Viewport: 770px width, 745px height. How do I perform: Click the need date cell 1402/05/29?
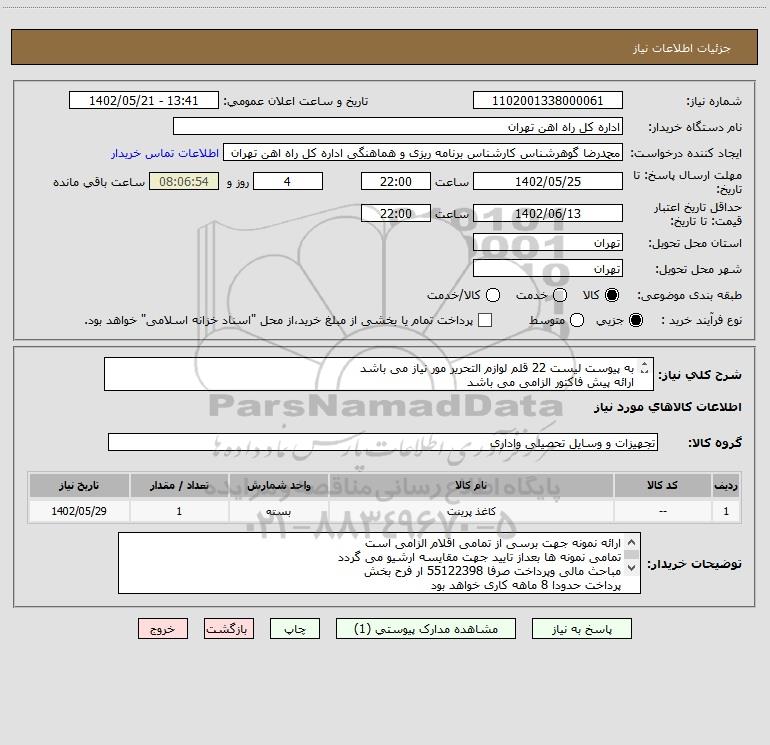(79, 511)
